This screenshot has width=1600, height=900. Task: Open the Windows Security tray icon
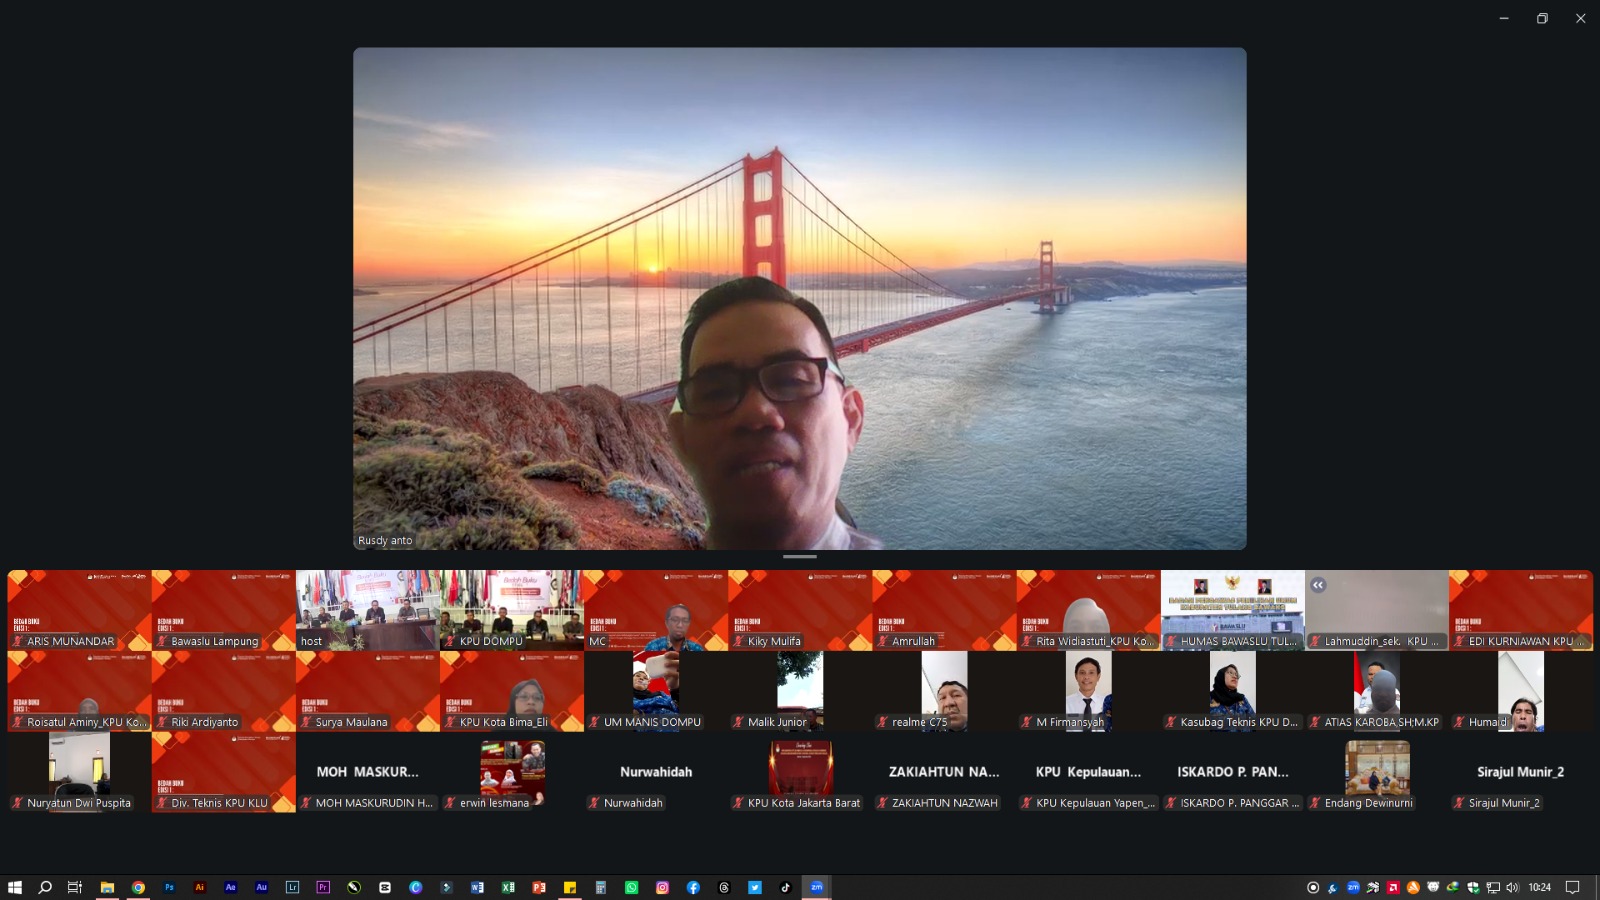[x=1473, y=887]
